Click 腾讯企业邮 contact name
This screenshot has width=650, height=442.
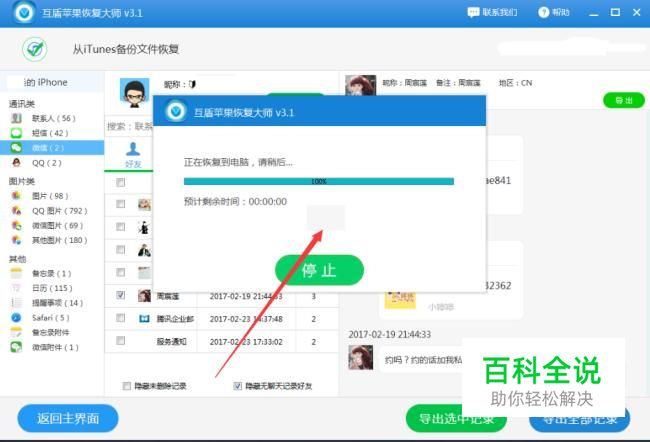[175, 319]
